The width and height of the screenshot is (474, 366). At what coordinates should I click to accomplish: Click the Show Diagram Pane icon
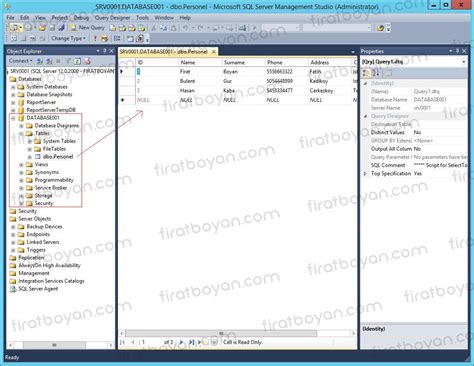pos(13,39)
